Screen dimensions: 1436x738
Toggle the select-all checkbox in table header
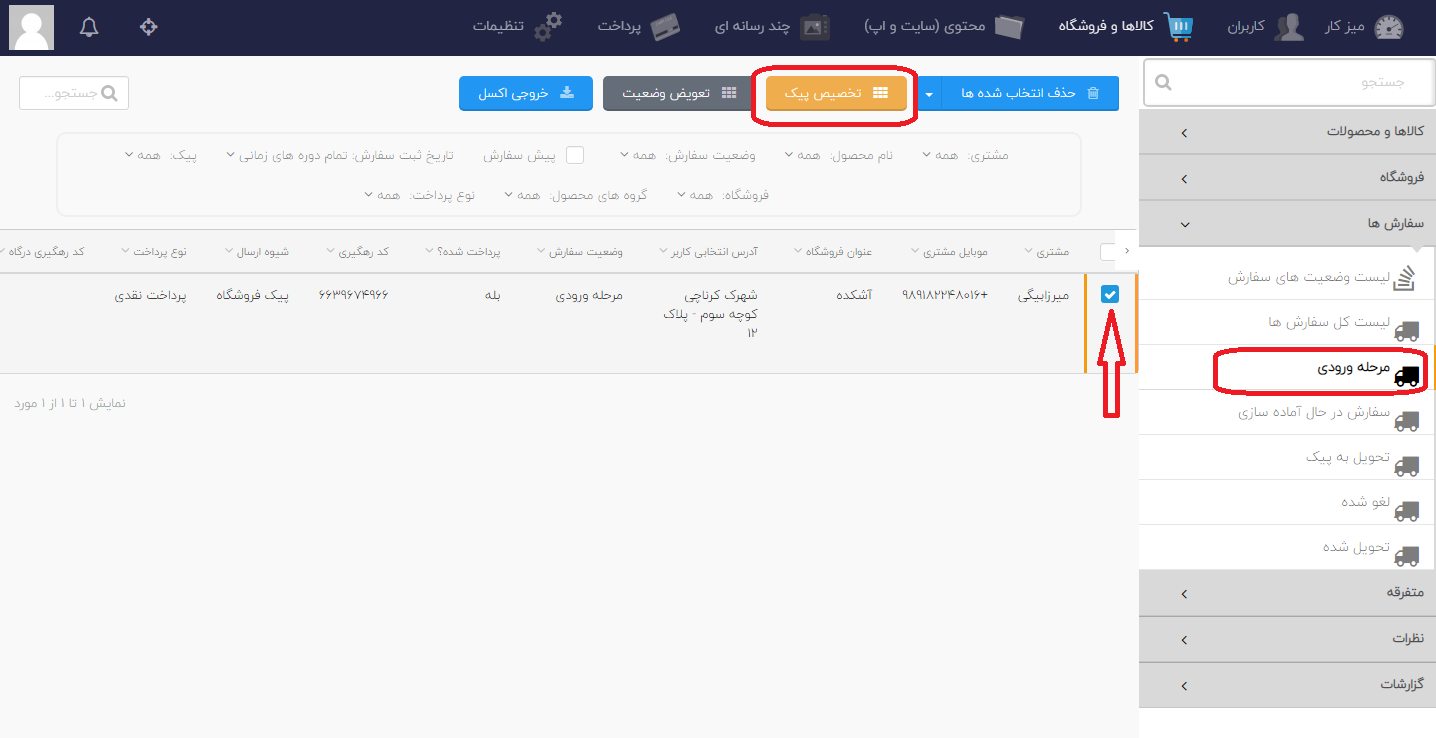[1109, 252]
